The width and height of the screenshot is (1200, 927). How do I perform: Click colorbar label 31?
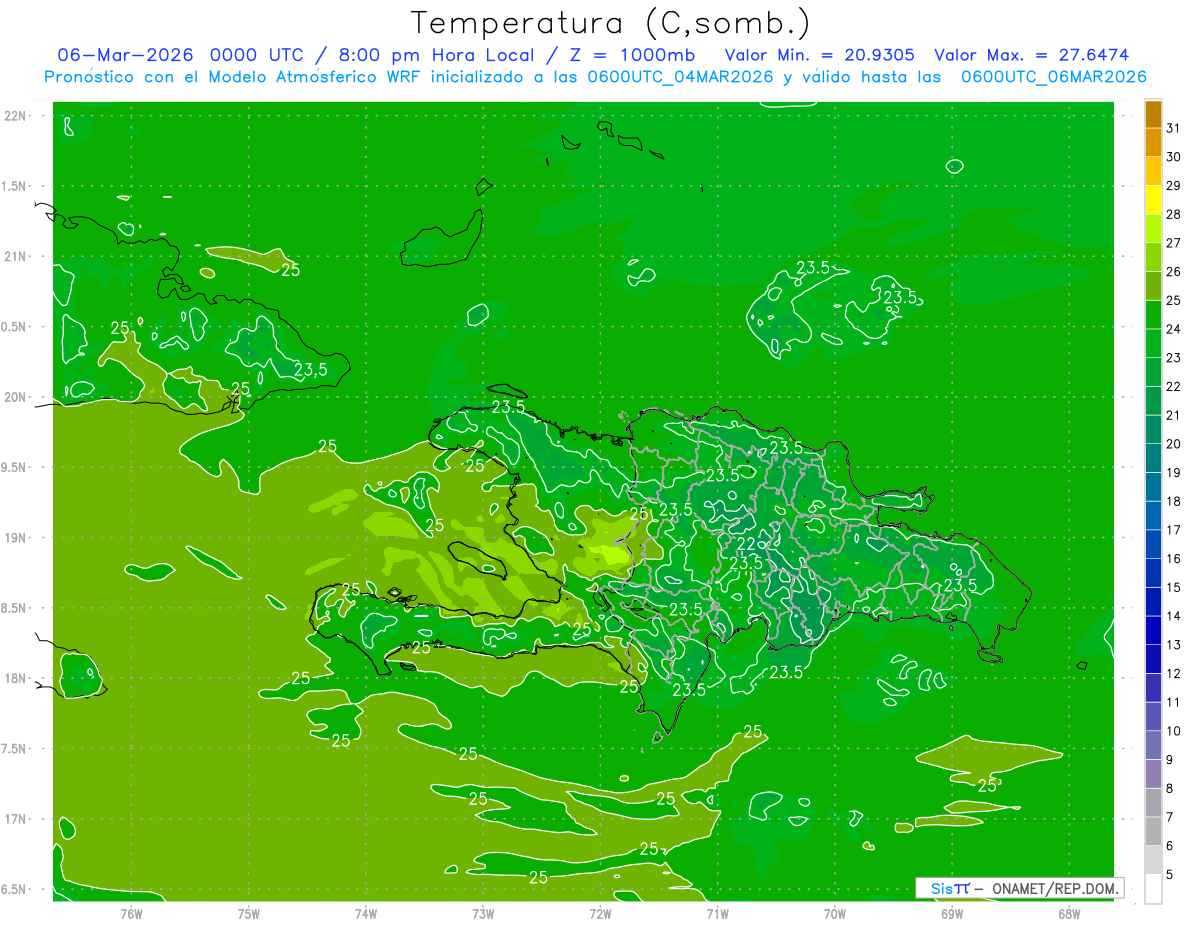tap(1174, 128)
